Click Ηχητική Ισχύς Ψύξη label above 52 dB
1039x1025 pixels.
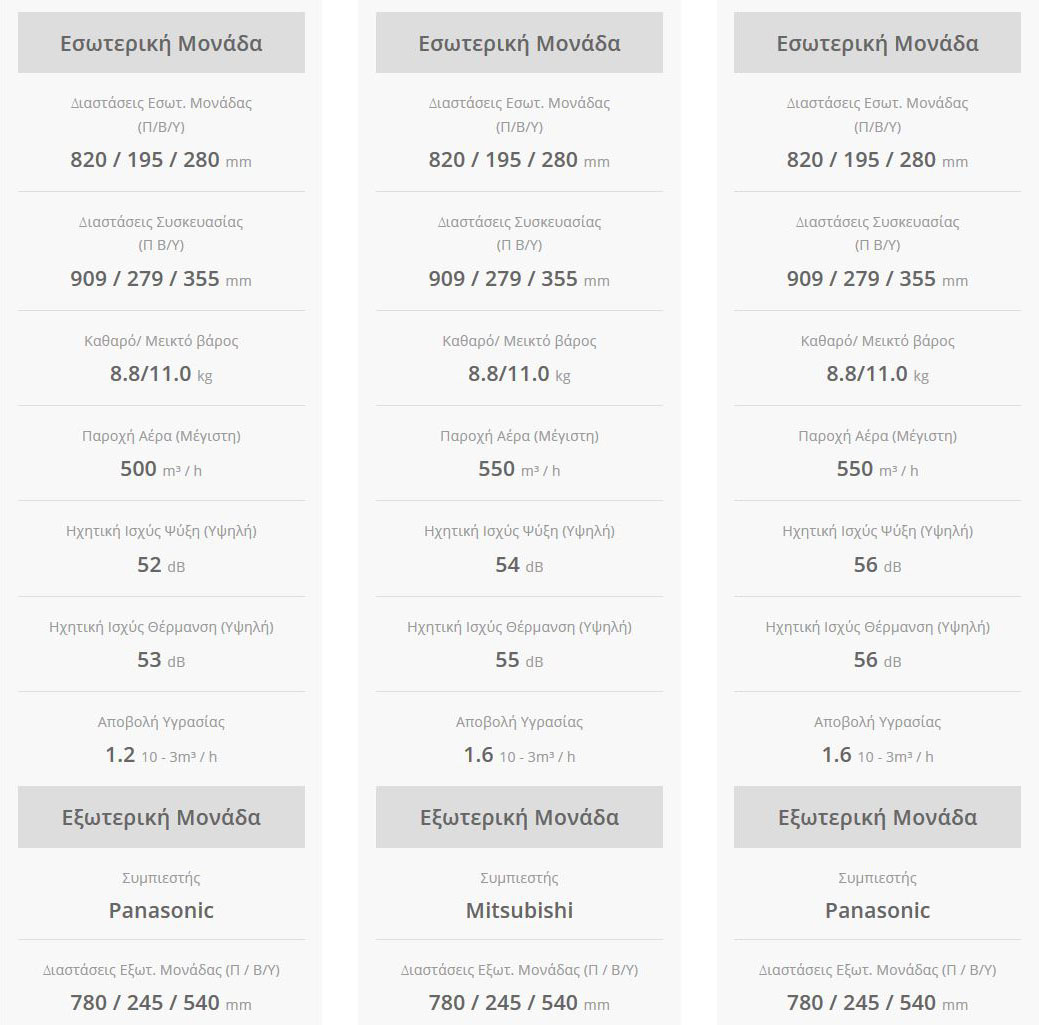click(161, 531)
